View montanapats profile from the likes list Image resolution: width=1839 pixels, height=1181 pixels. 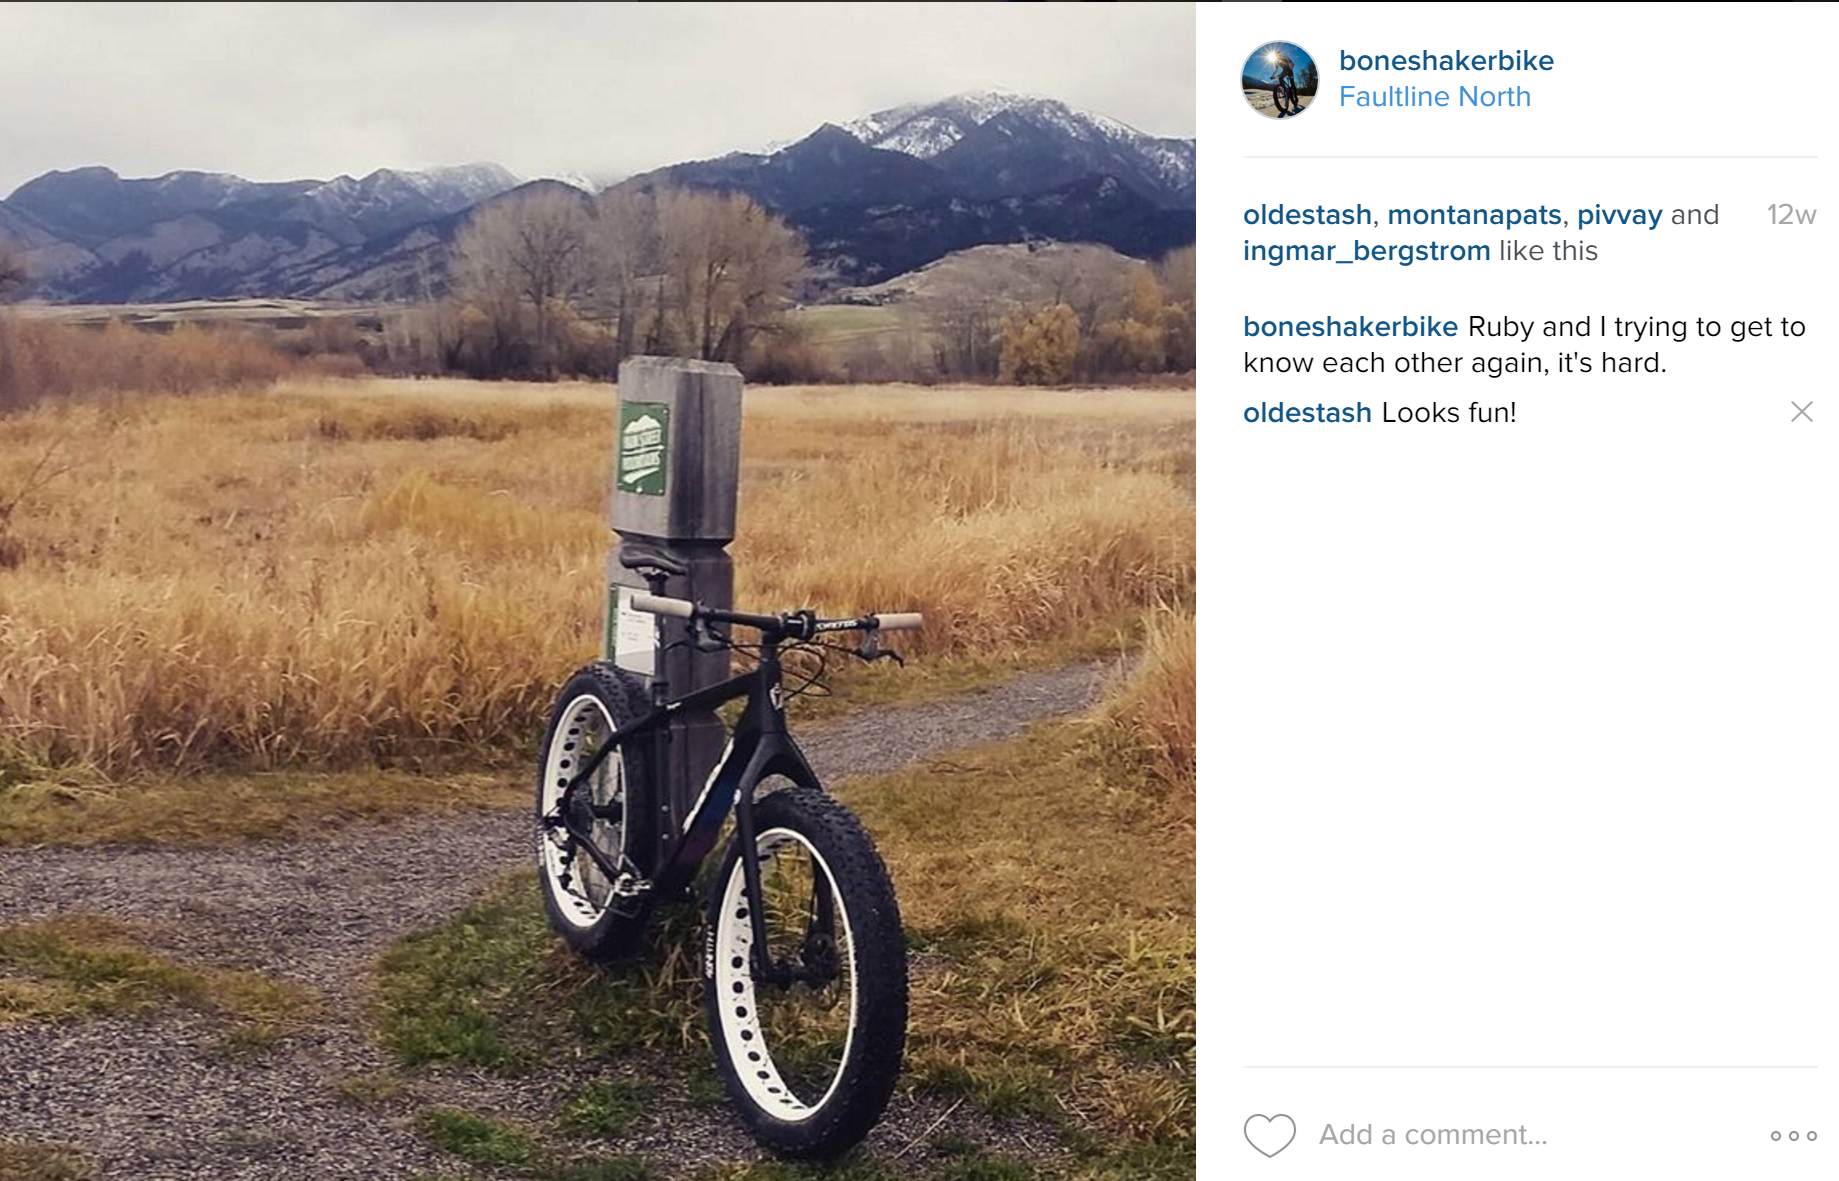point(1474,215)
